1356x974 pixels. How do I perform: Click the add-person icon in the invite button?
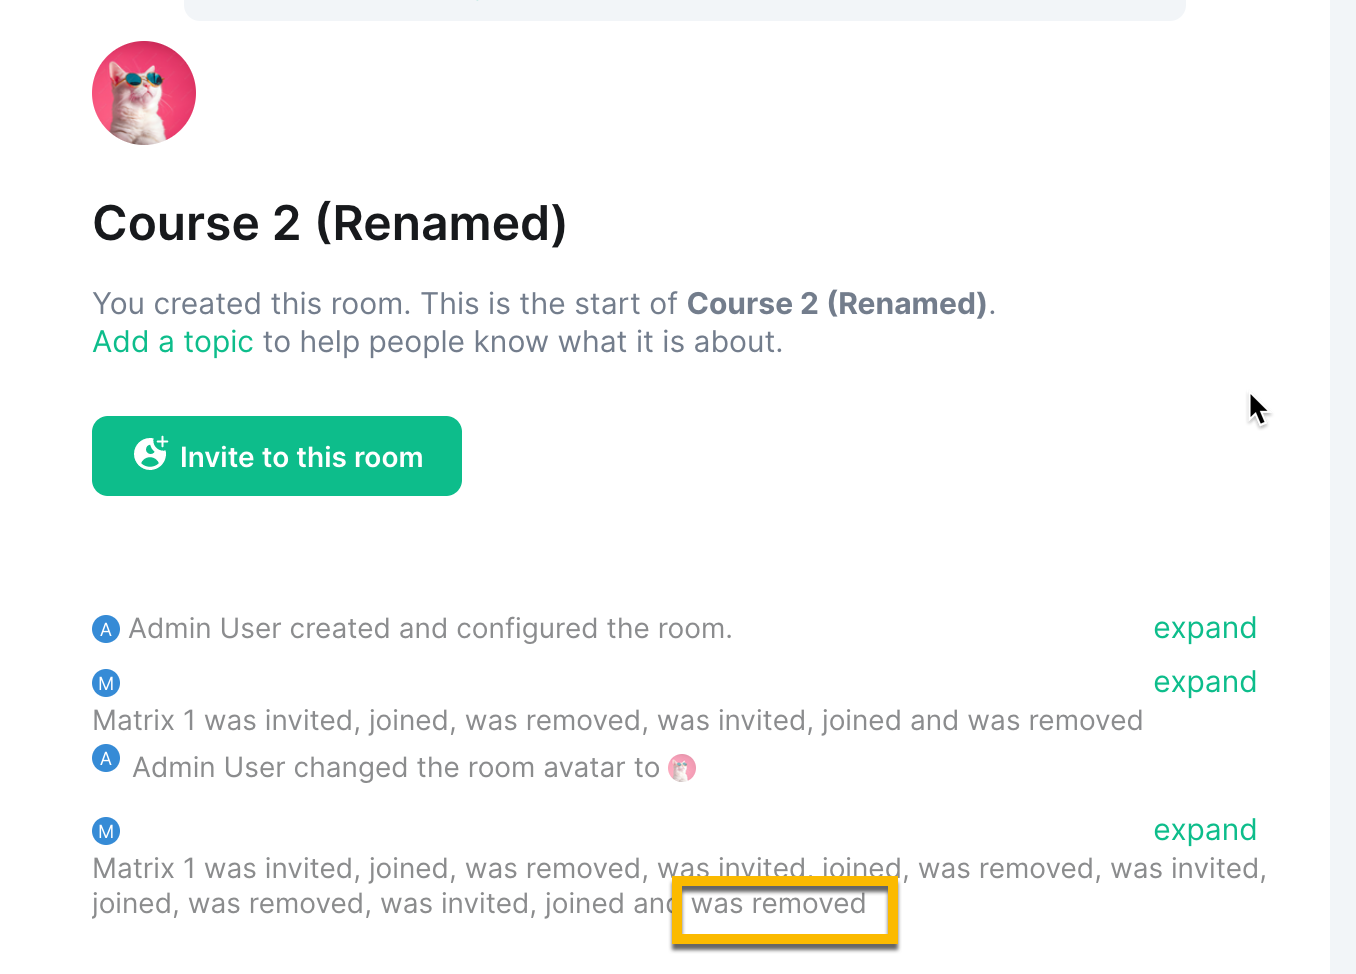(x=151, y=453)
